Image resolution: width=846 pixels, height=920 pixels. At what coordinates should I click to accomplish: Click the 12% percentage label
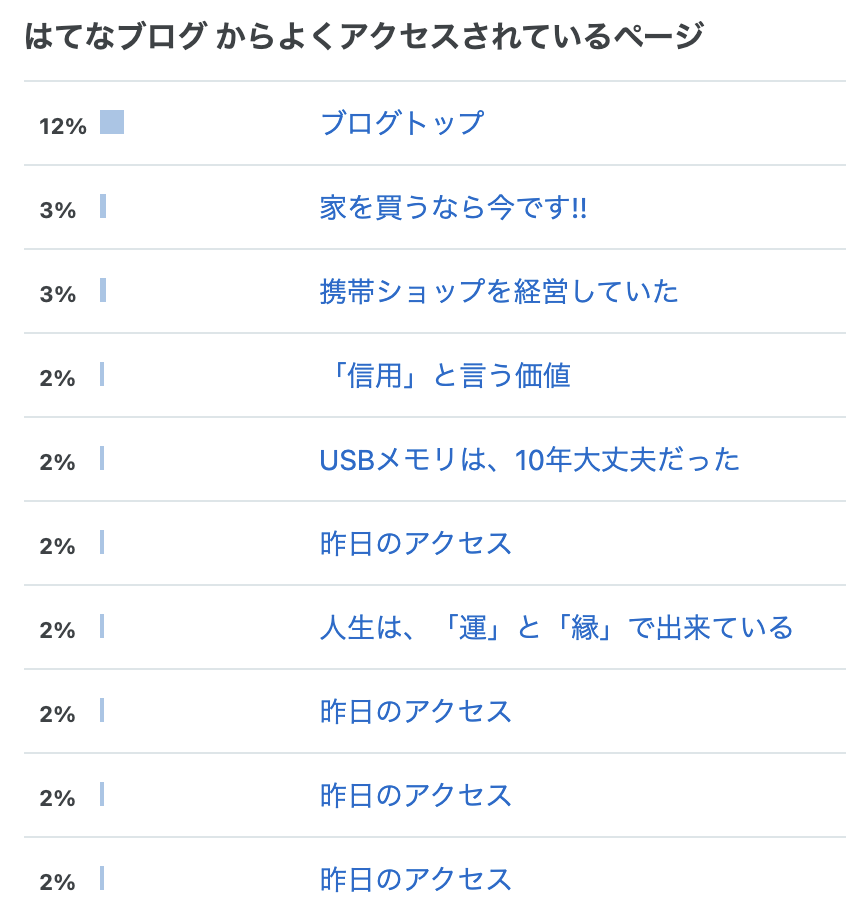63,126
